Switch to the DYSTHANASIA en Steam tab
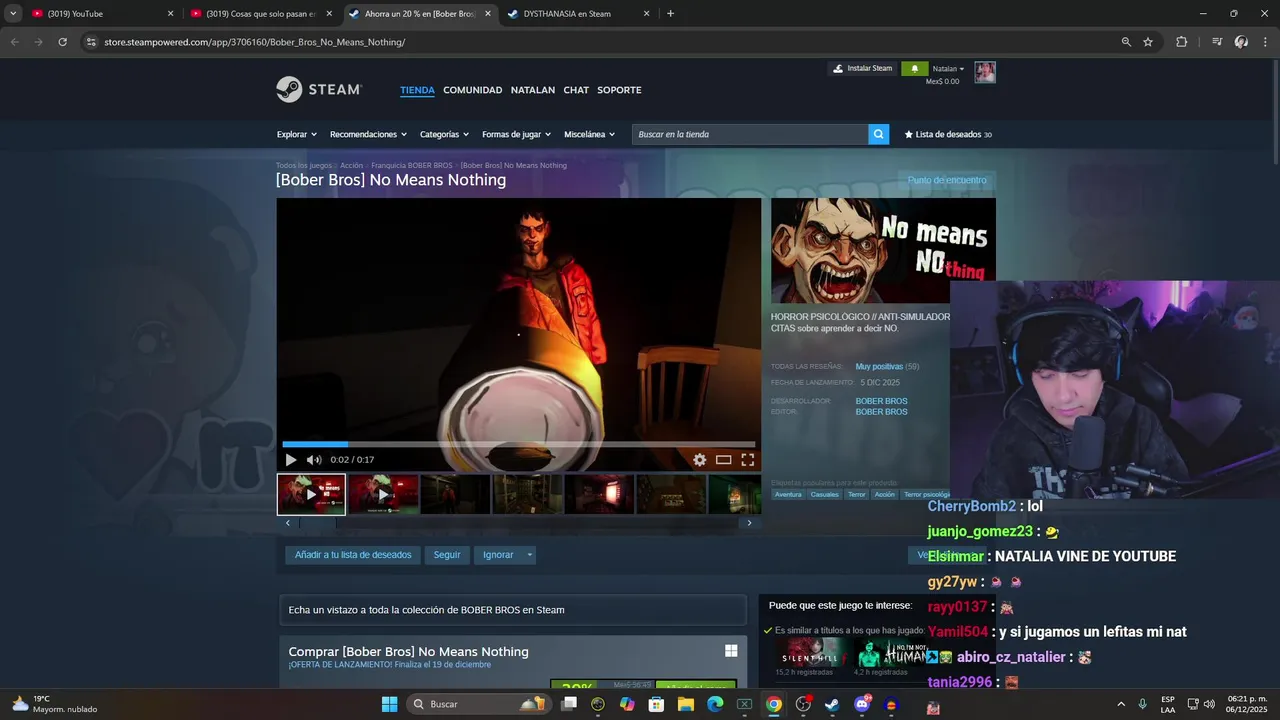1280x720 pixels. click(x=579, y=14)
